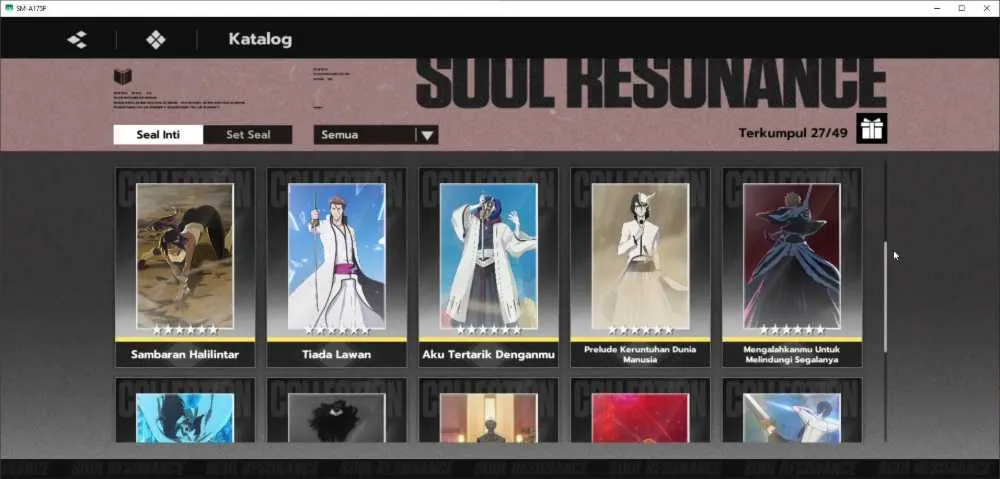Maximize the SM-A175F window
1000x479 pixels.
point(961,8)
